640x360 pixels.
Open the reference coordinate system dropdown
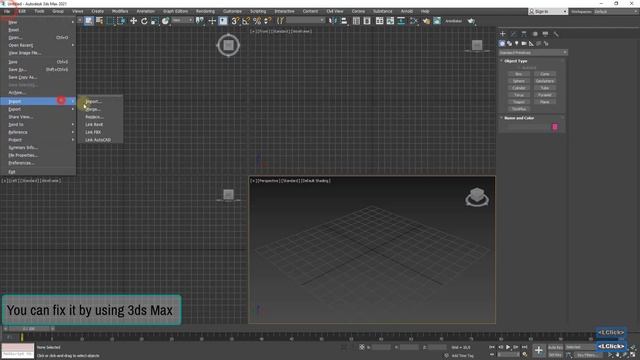(183, 20)
